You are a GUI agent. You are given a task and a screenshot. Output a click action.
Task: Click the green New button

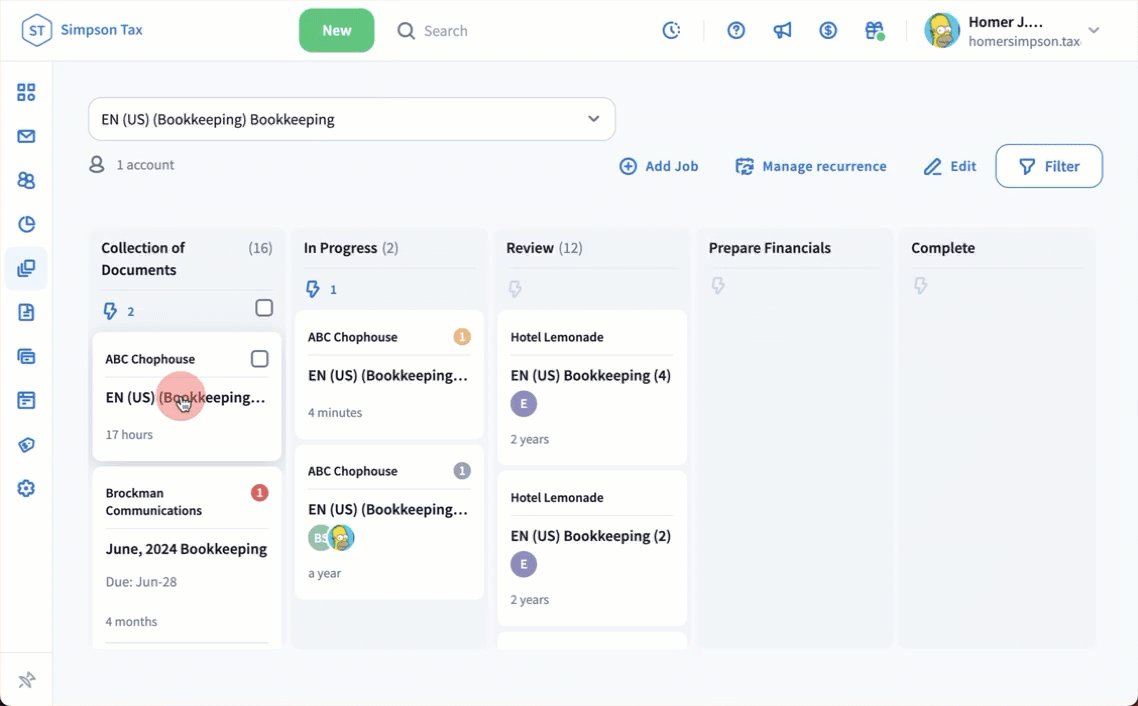point(336,31)
